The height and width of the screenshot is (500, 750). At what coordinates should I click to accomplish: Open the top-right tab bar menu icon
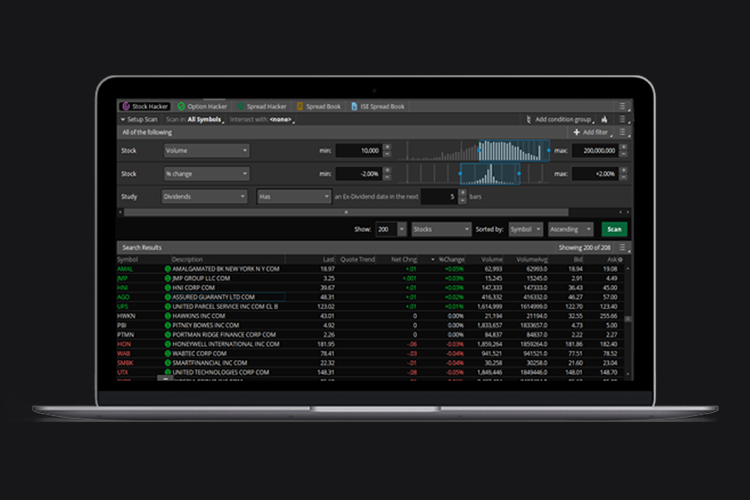pyautogui.click(x=622, y=106)
